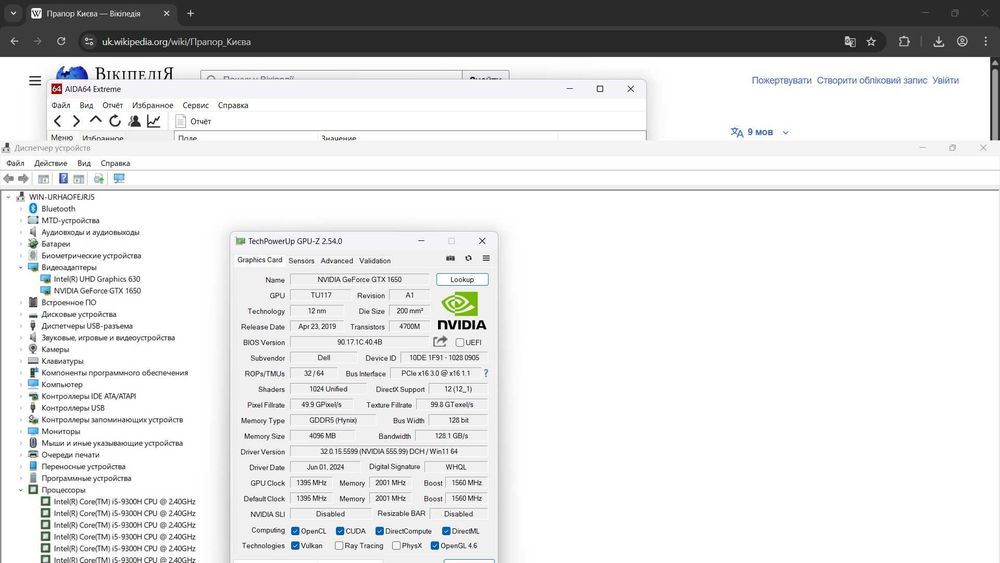Screen dimensions: 1000x563
Task: Click GPU-Z refresh icon
Action: coord(468,258)
